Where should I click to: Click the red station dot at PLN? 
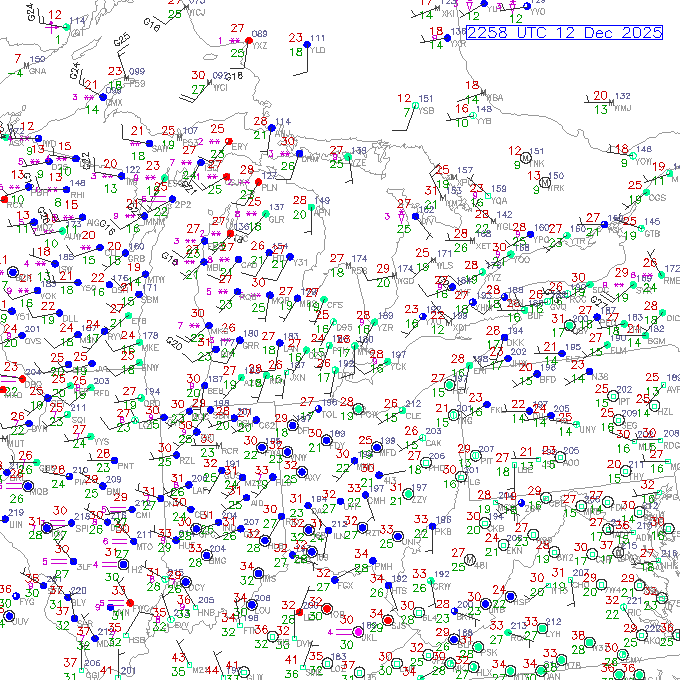click(x=258, y=182)
